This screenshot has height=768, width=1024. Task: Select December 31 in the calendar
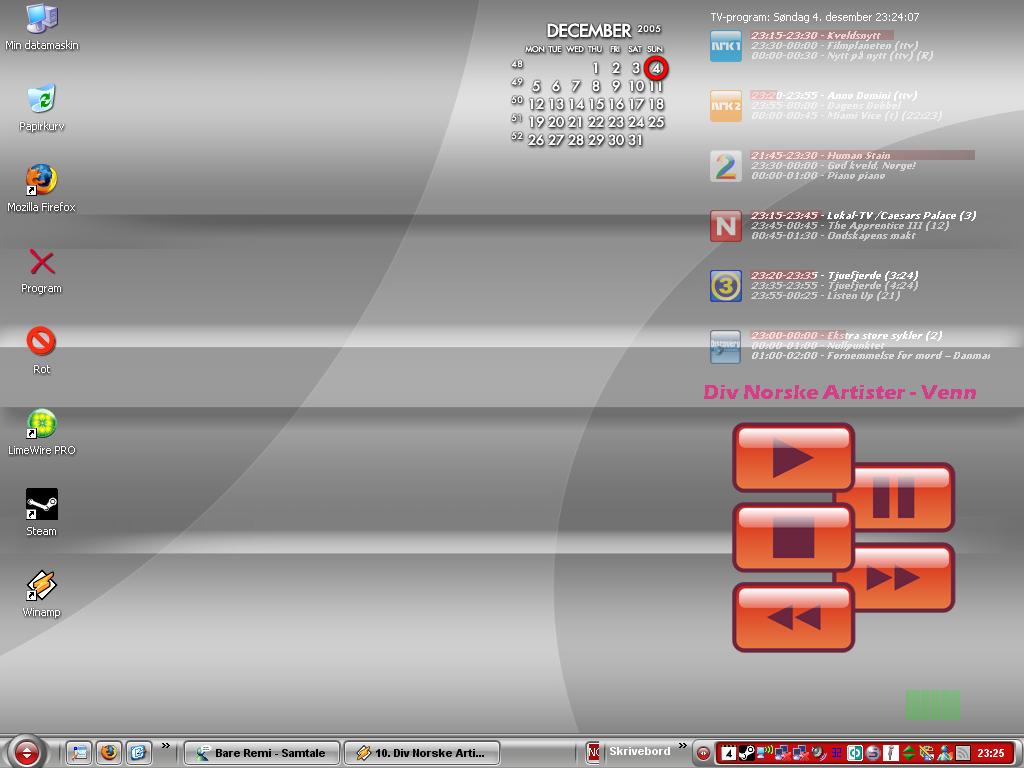pos(635,140)
